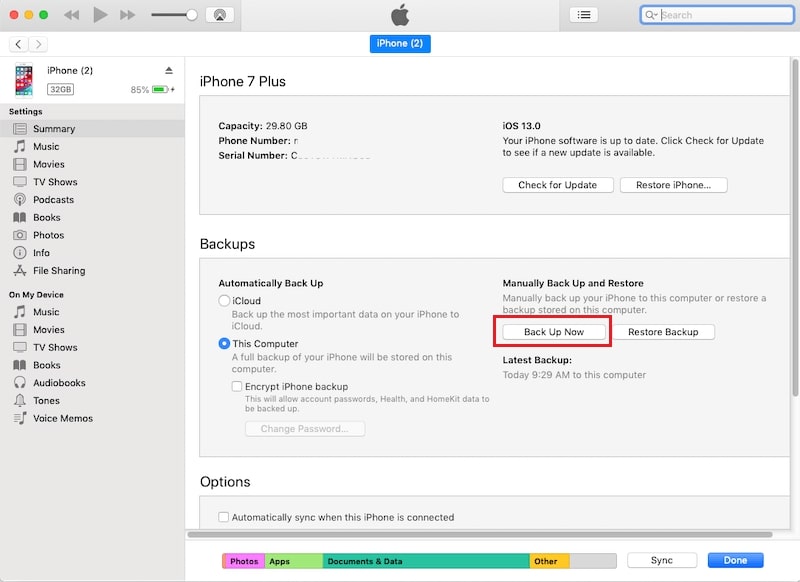Select the iCloud backup radio option
Image resolution: width=800 pixels, height=582 pixels.
point(224,301)
